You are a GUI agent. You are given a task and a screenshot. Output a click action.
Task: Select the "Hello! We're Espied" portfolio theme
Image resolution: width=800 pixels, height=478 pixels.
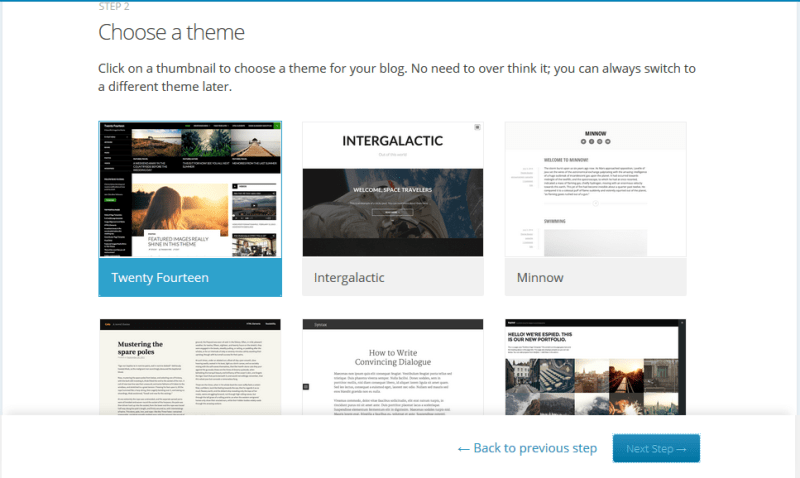[595, 365]
